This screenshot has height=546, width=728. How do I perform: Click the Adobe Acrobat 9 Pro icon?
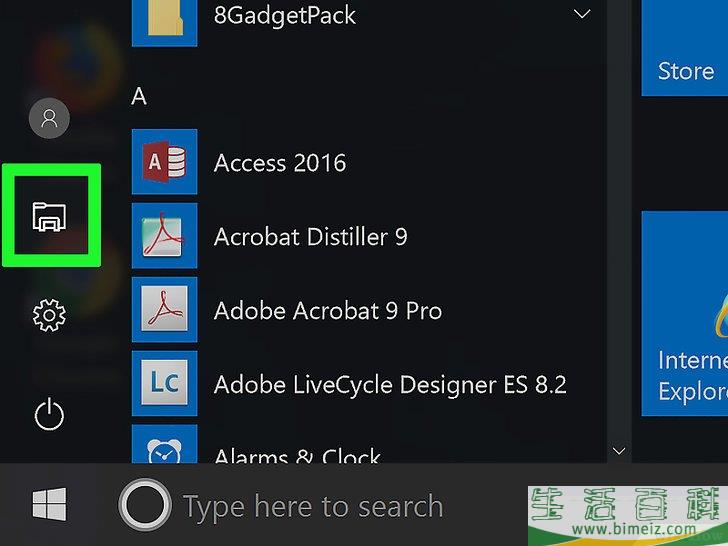[x=164, y=309]
